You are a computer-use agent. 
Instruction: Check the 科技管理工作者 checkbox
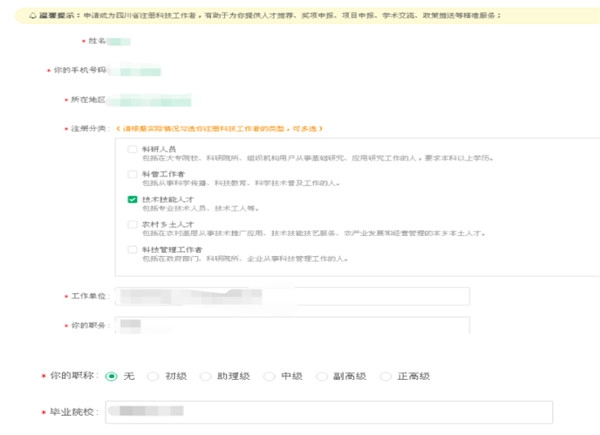[133, 249]
